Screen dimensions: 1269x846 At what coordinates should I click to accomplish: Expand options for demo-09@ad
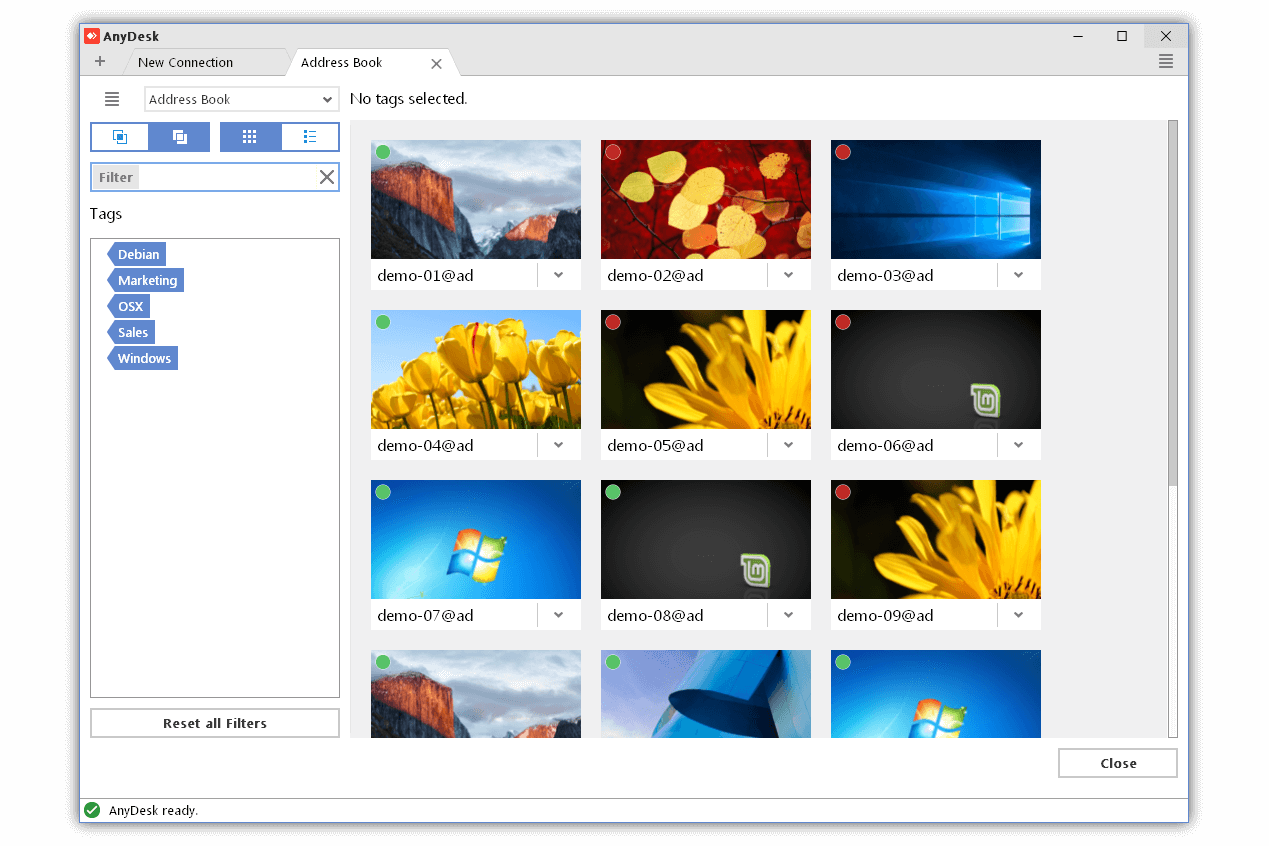point(1019,615)
